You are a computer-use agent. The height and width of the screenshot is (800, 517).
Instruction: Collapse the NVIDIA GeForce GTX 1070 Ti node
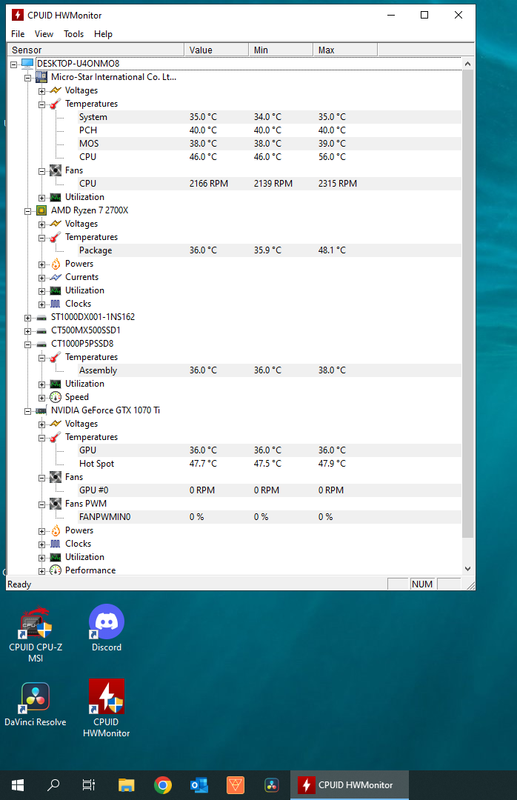[28, 411]
